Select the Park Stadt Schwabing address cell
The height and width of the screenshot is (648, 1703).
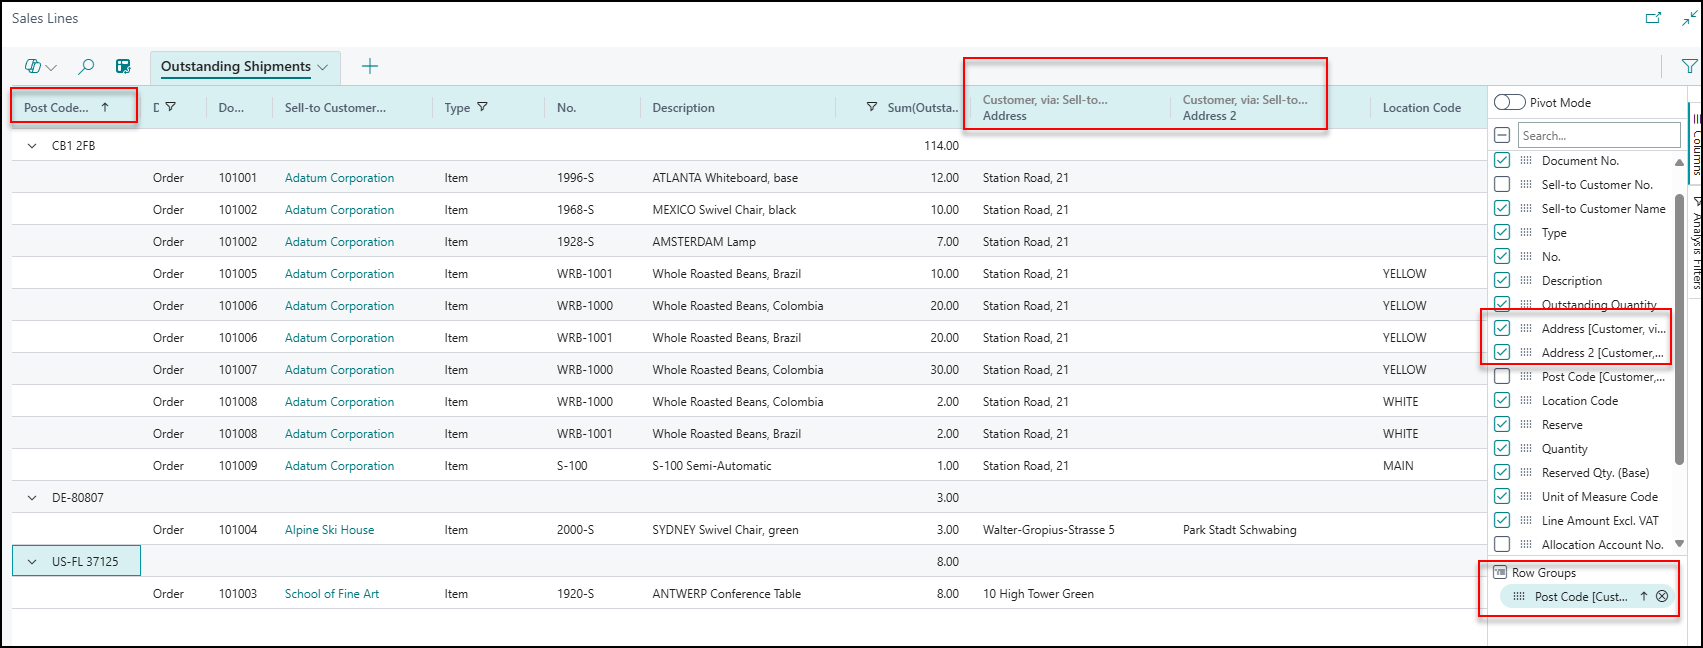(x=1239, y=529)
